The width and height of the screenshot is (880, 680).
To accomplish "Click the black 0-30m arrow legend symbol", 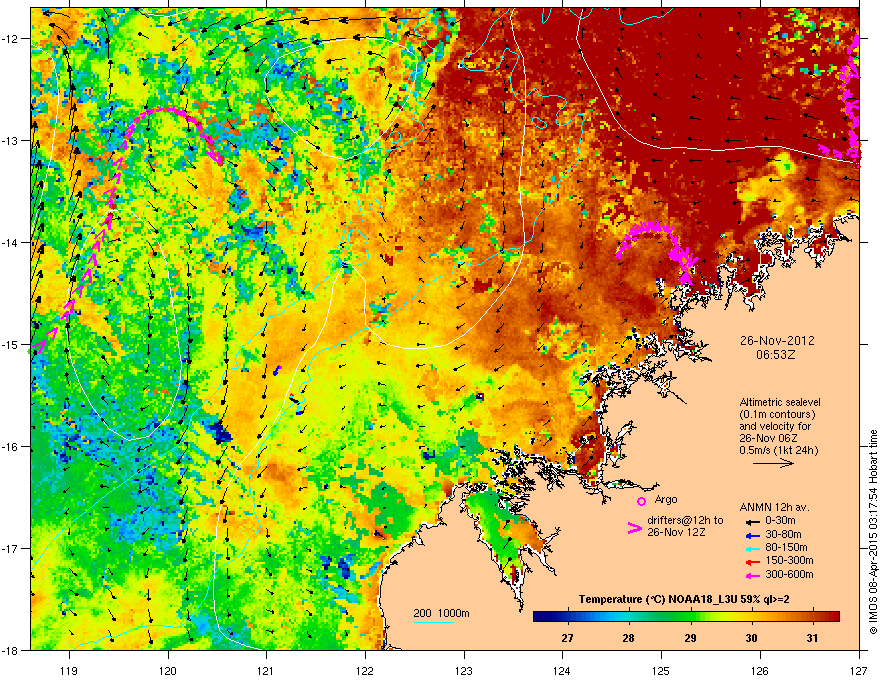I will [753, 521].
